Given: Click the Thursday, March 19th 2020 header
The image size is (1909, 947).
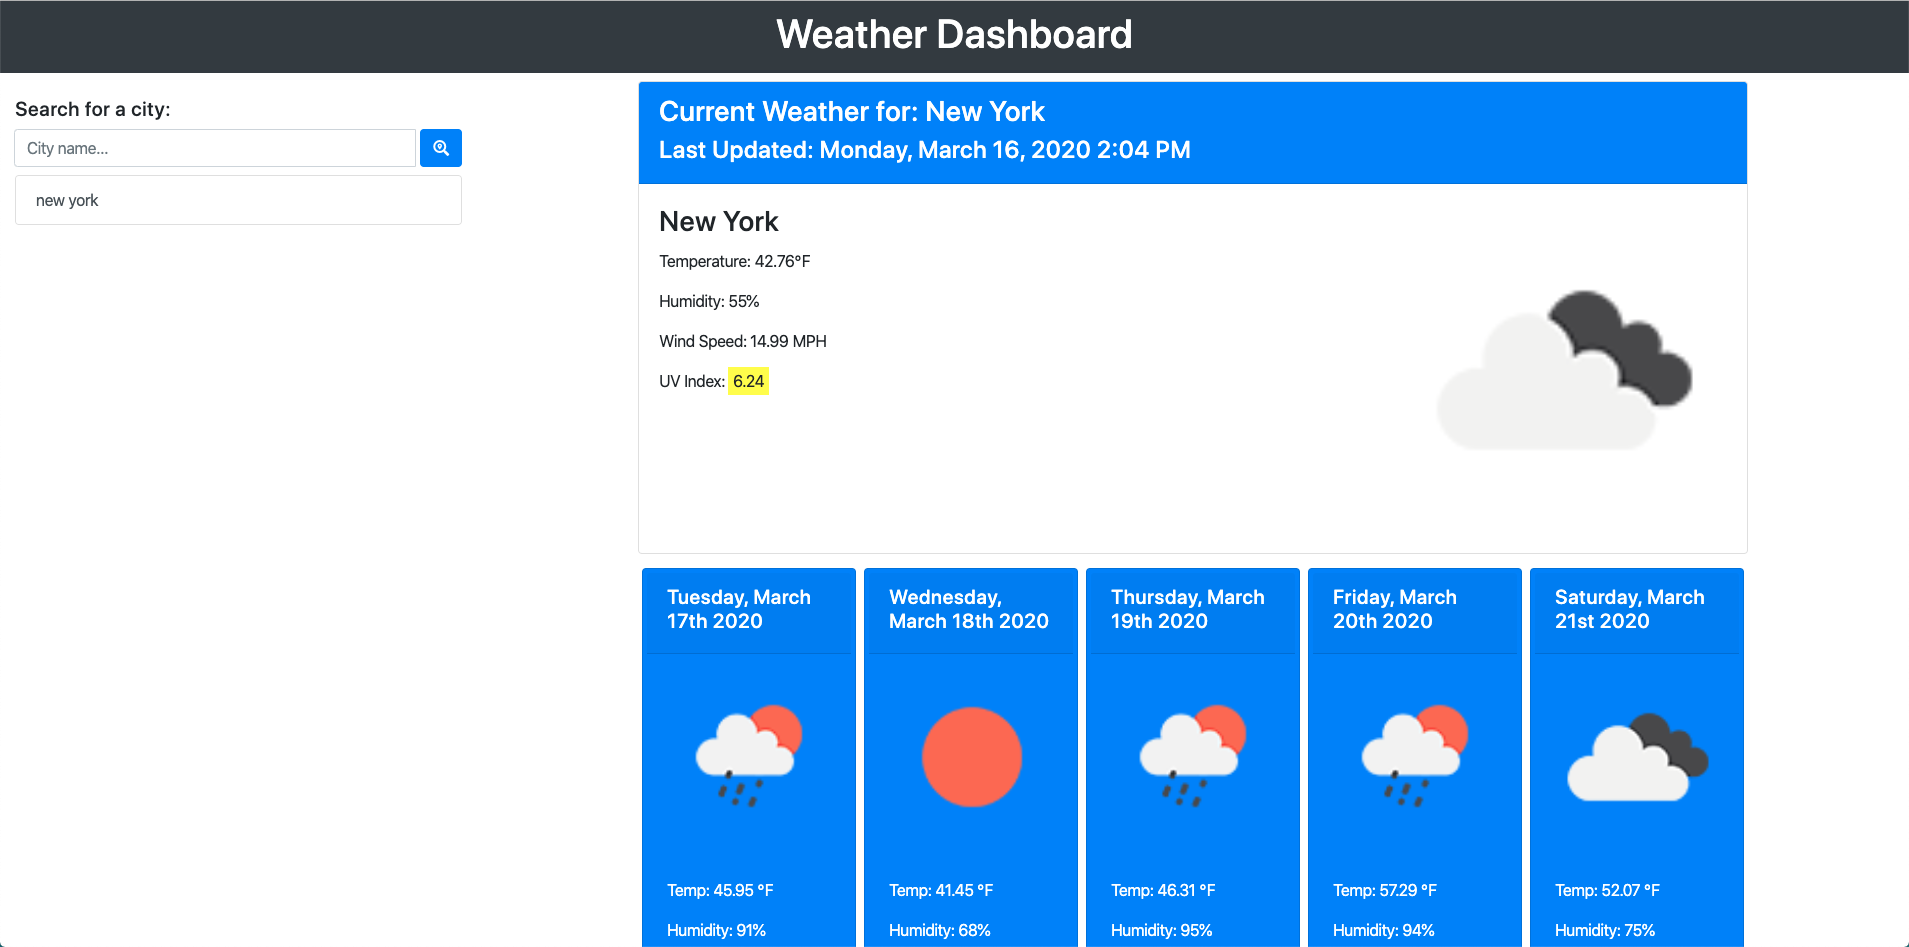Looking at the screenshot, I should 1187,609.
